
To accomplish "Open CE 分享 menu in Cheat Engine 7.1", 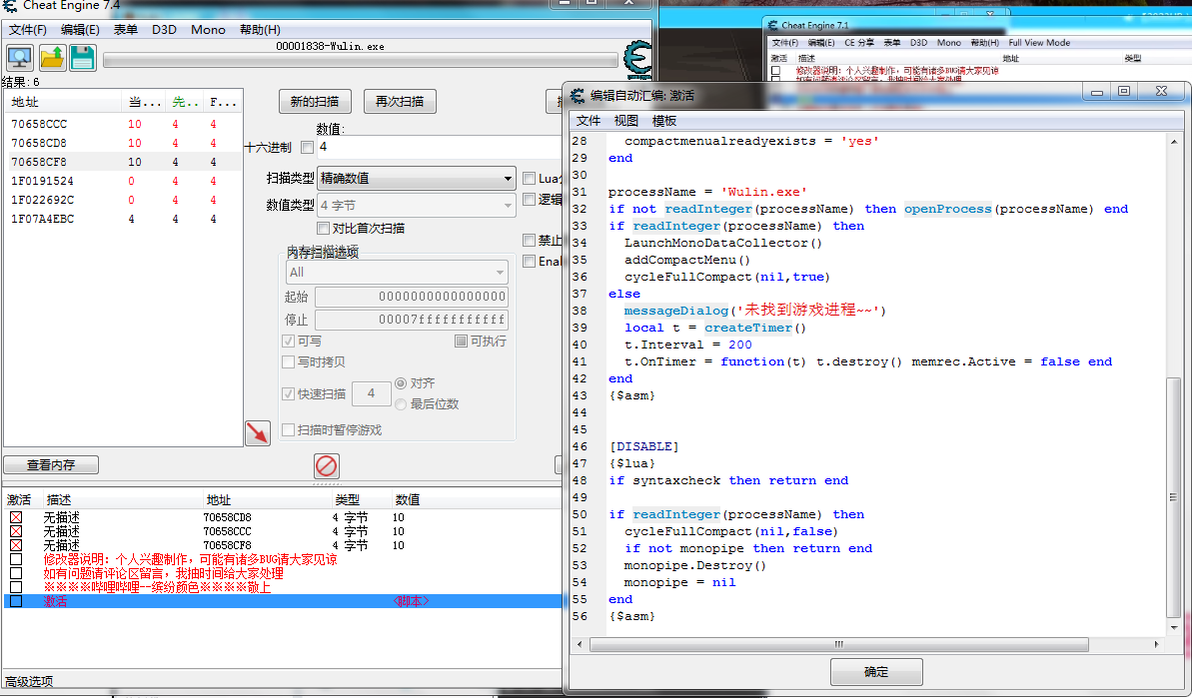I will click(x=859, y=43).
